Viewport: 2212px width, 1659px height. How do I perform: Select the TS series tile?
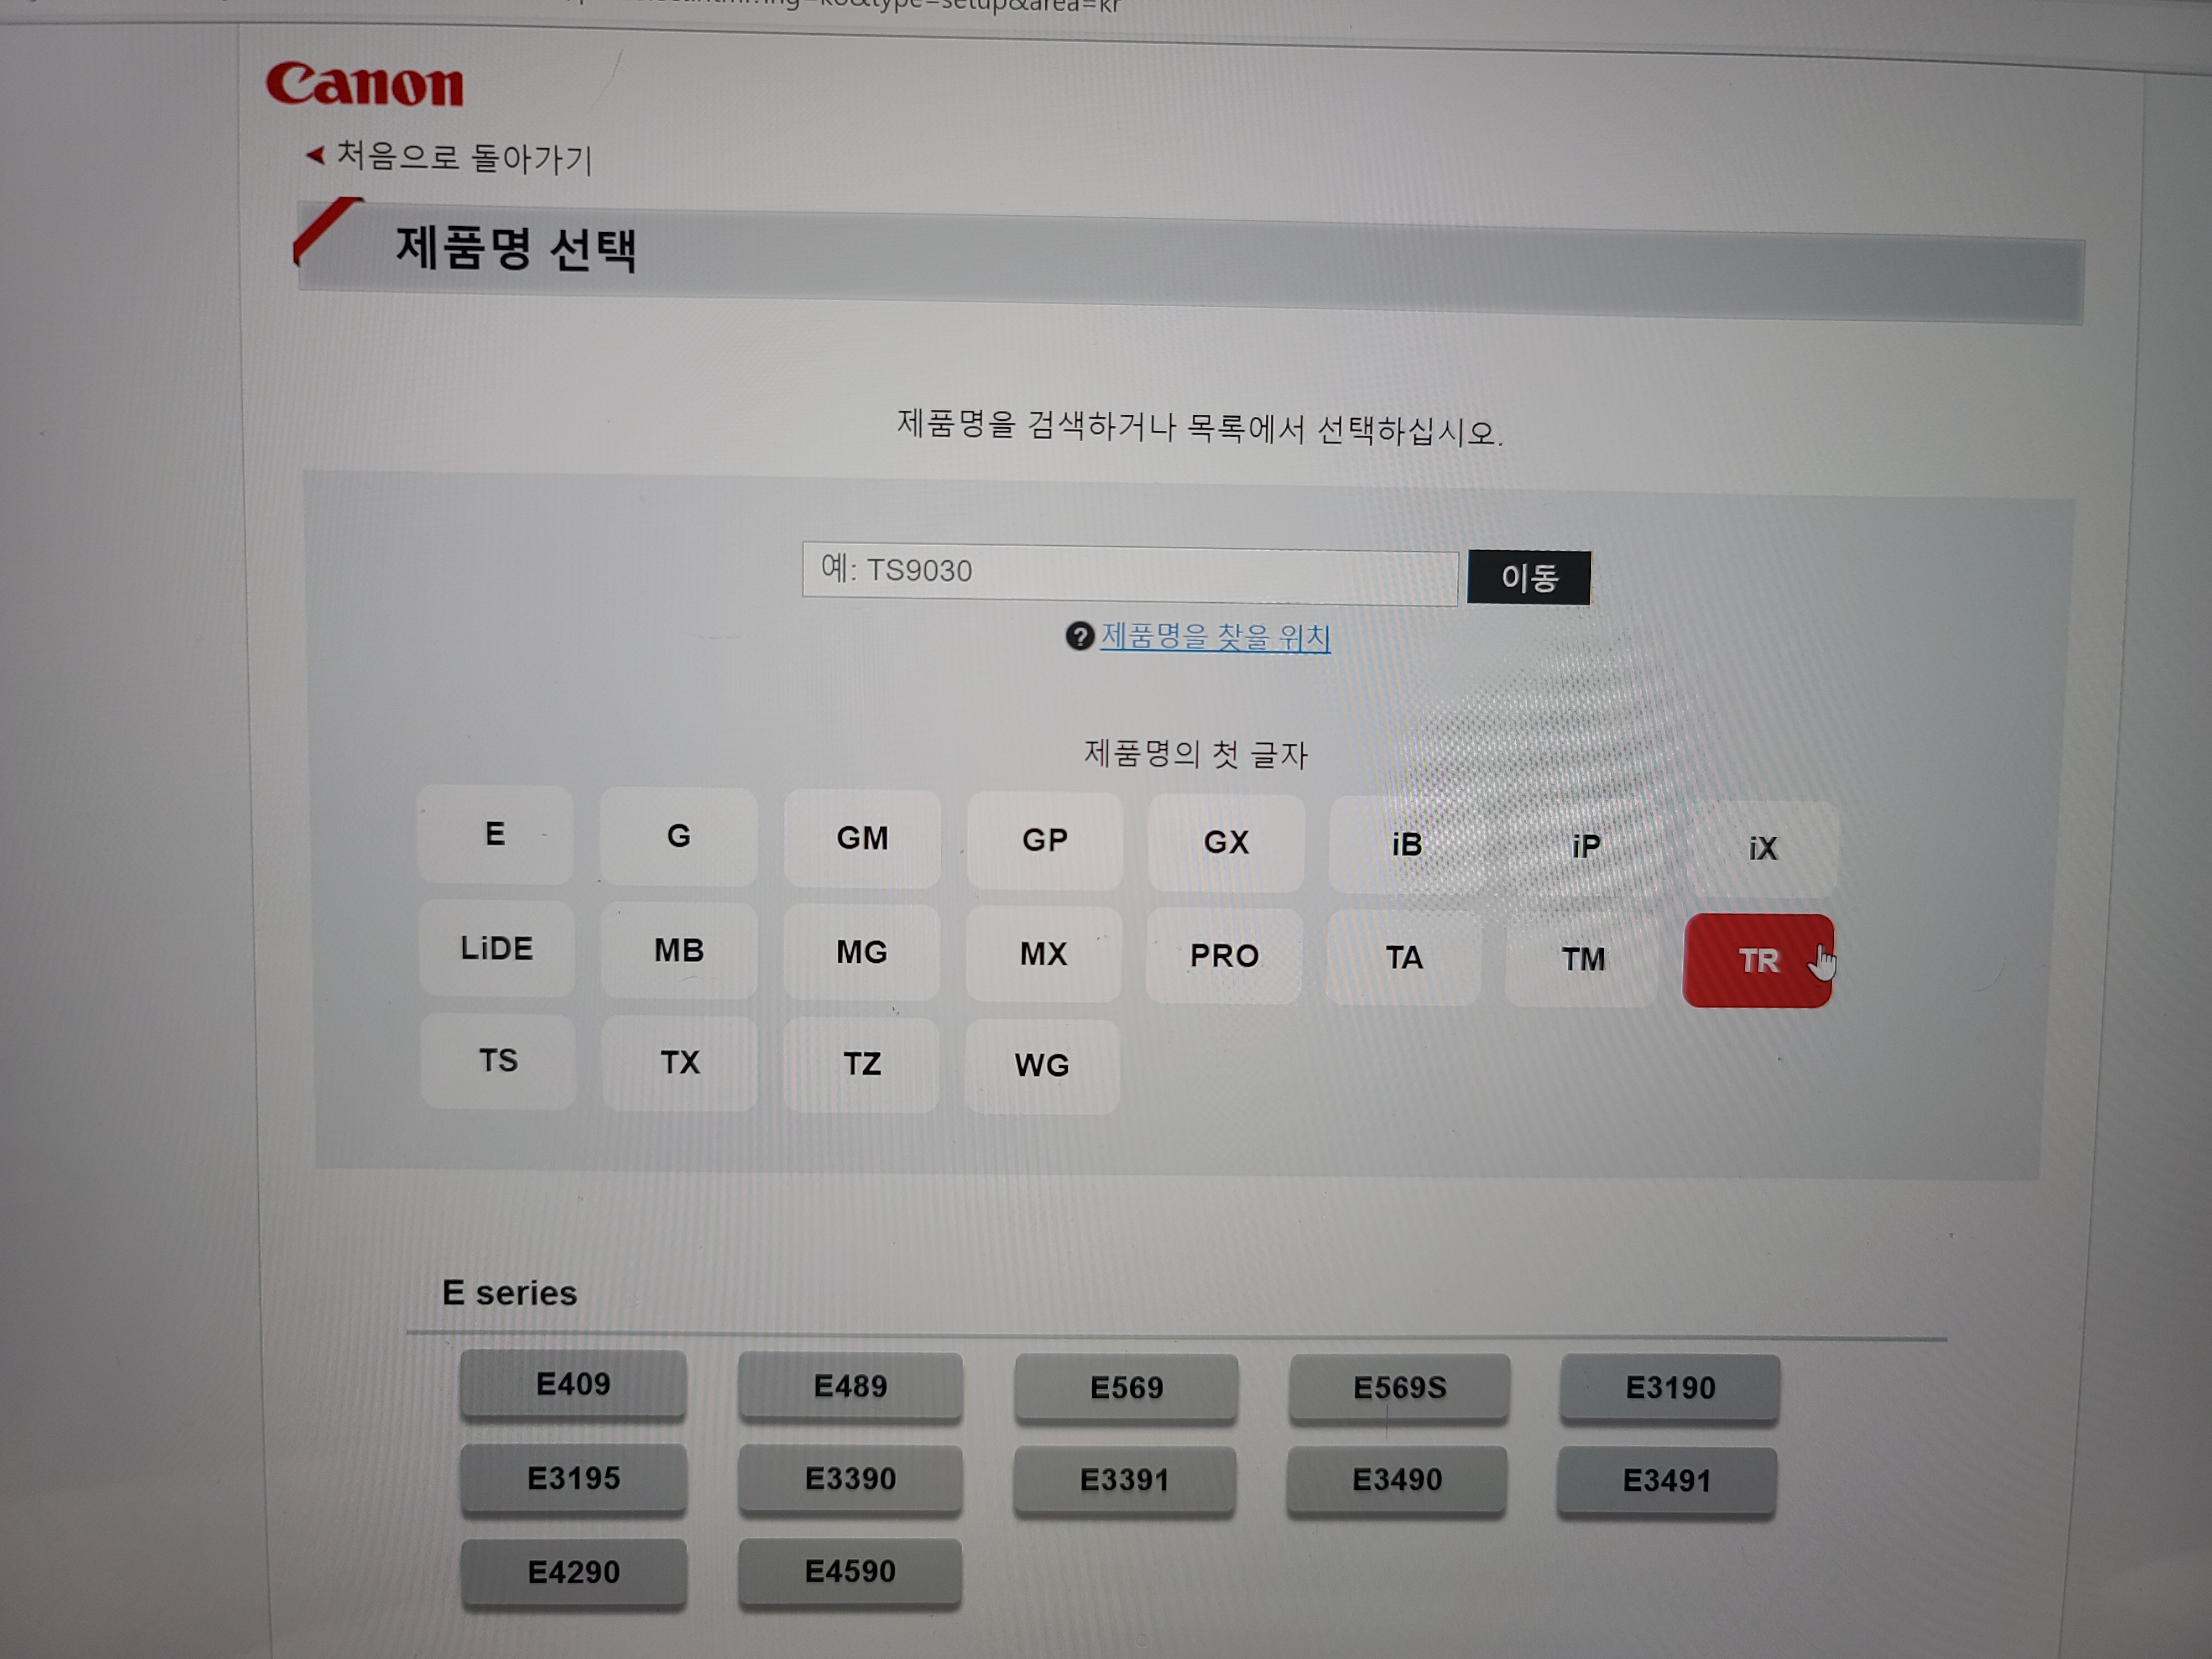498,1062
